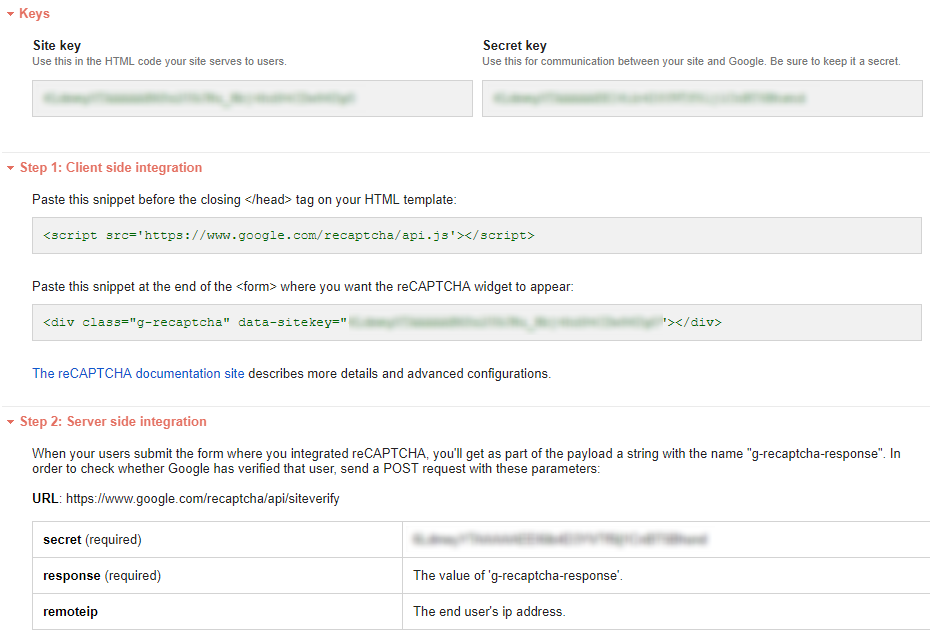
Task: Click the secret (required) table cell
Action: click(217, 540)
